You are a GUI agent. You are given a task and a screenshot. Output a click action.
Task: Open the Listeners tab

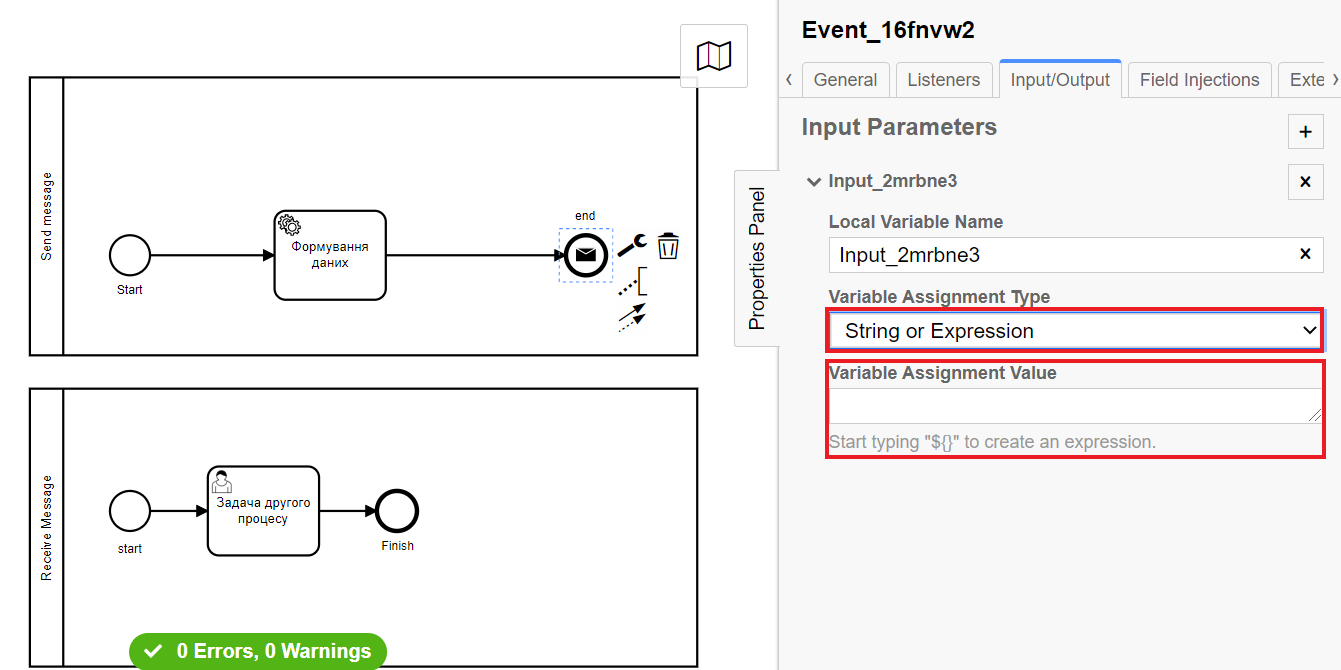click(x=944, y=80)
